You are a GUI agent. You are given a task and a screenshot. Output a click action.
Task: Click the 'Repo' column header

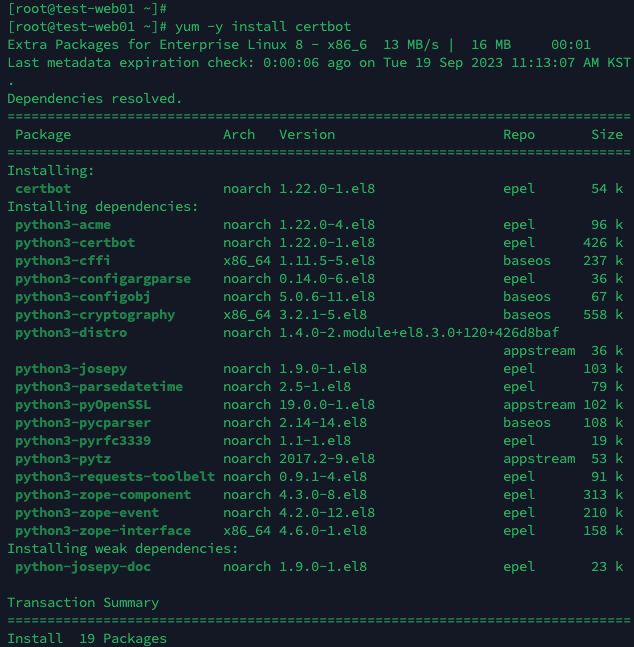point(519,135)
